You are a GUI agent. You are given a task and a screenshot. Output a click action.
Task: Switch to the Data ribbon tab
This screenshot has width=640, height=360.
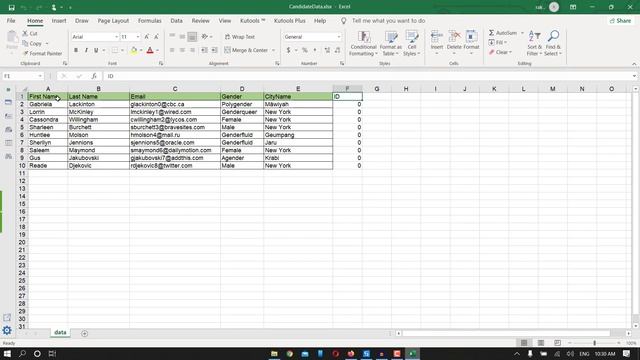click(x=176, y=20)
